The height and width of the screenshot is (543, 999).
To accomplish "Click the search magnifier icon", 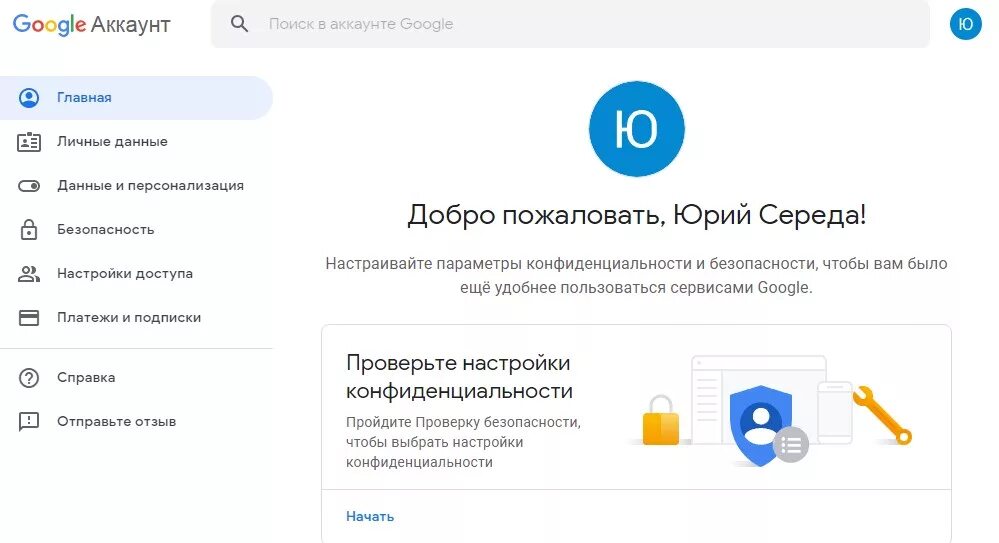I will click(x=240, y=24).
